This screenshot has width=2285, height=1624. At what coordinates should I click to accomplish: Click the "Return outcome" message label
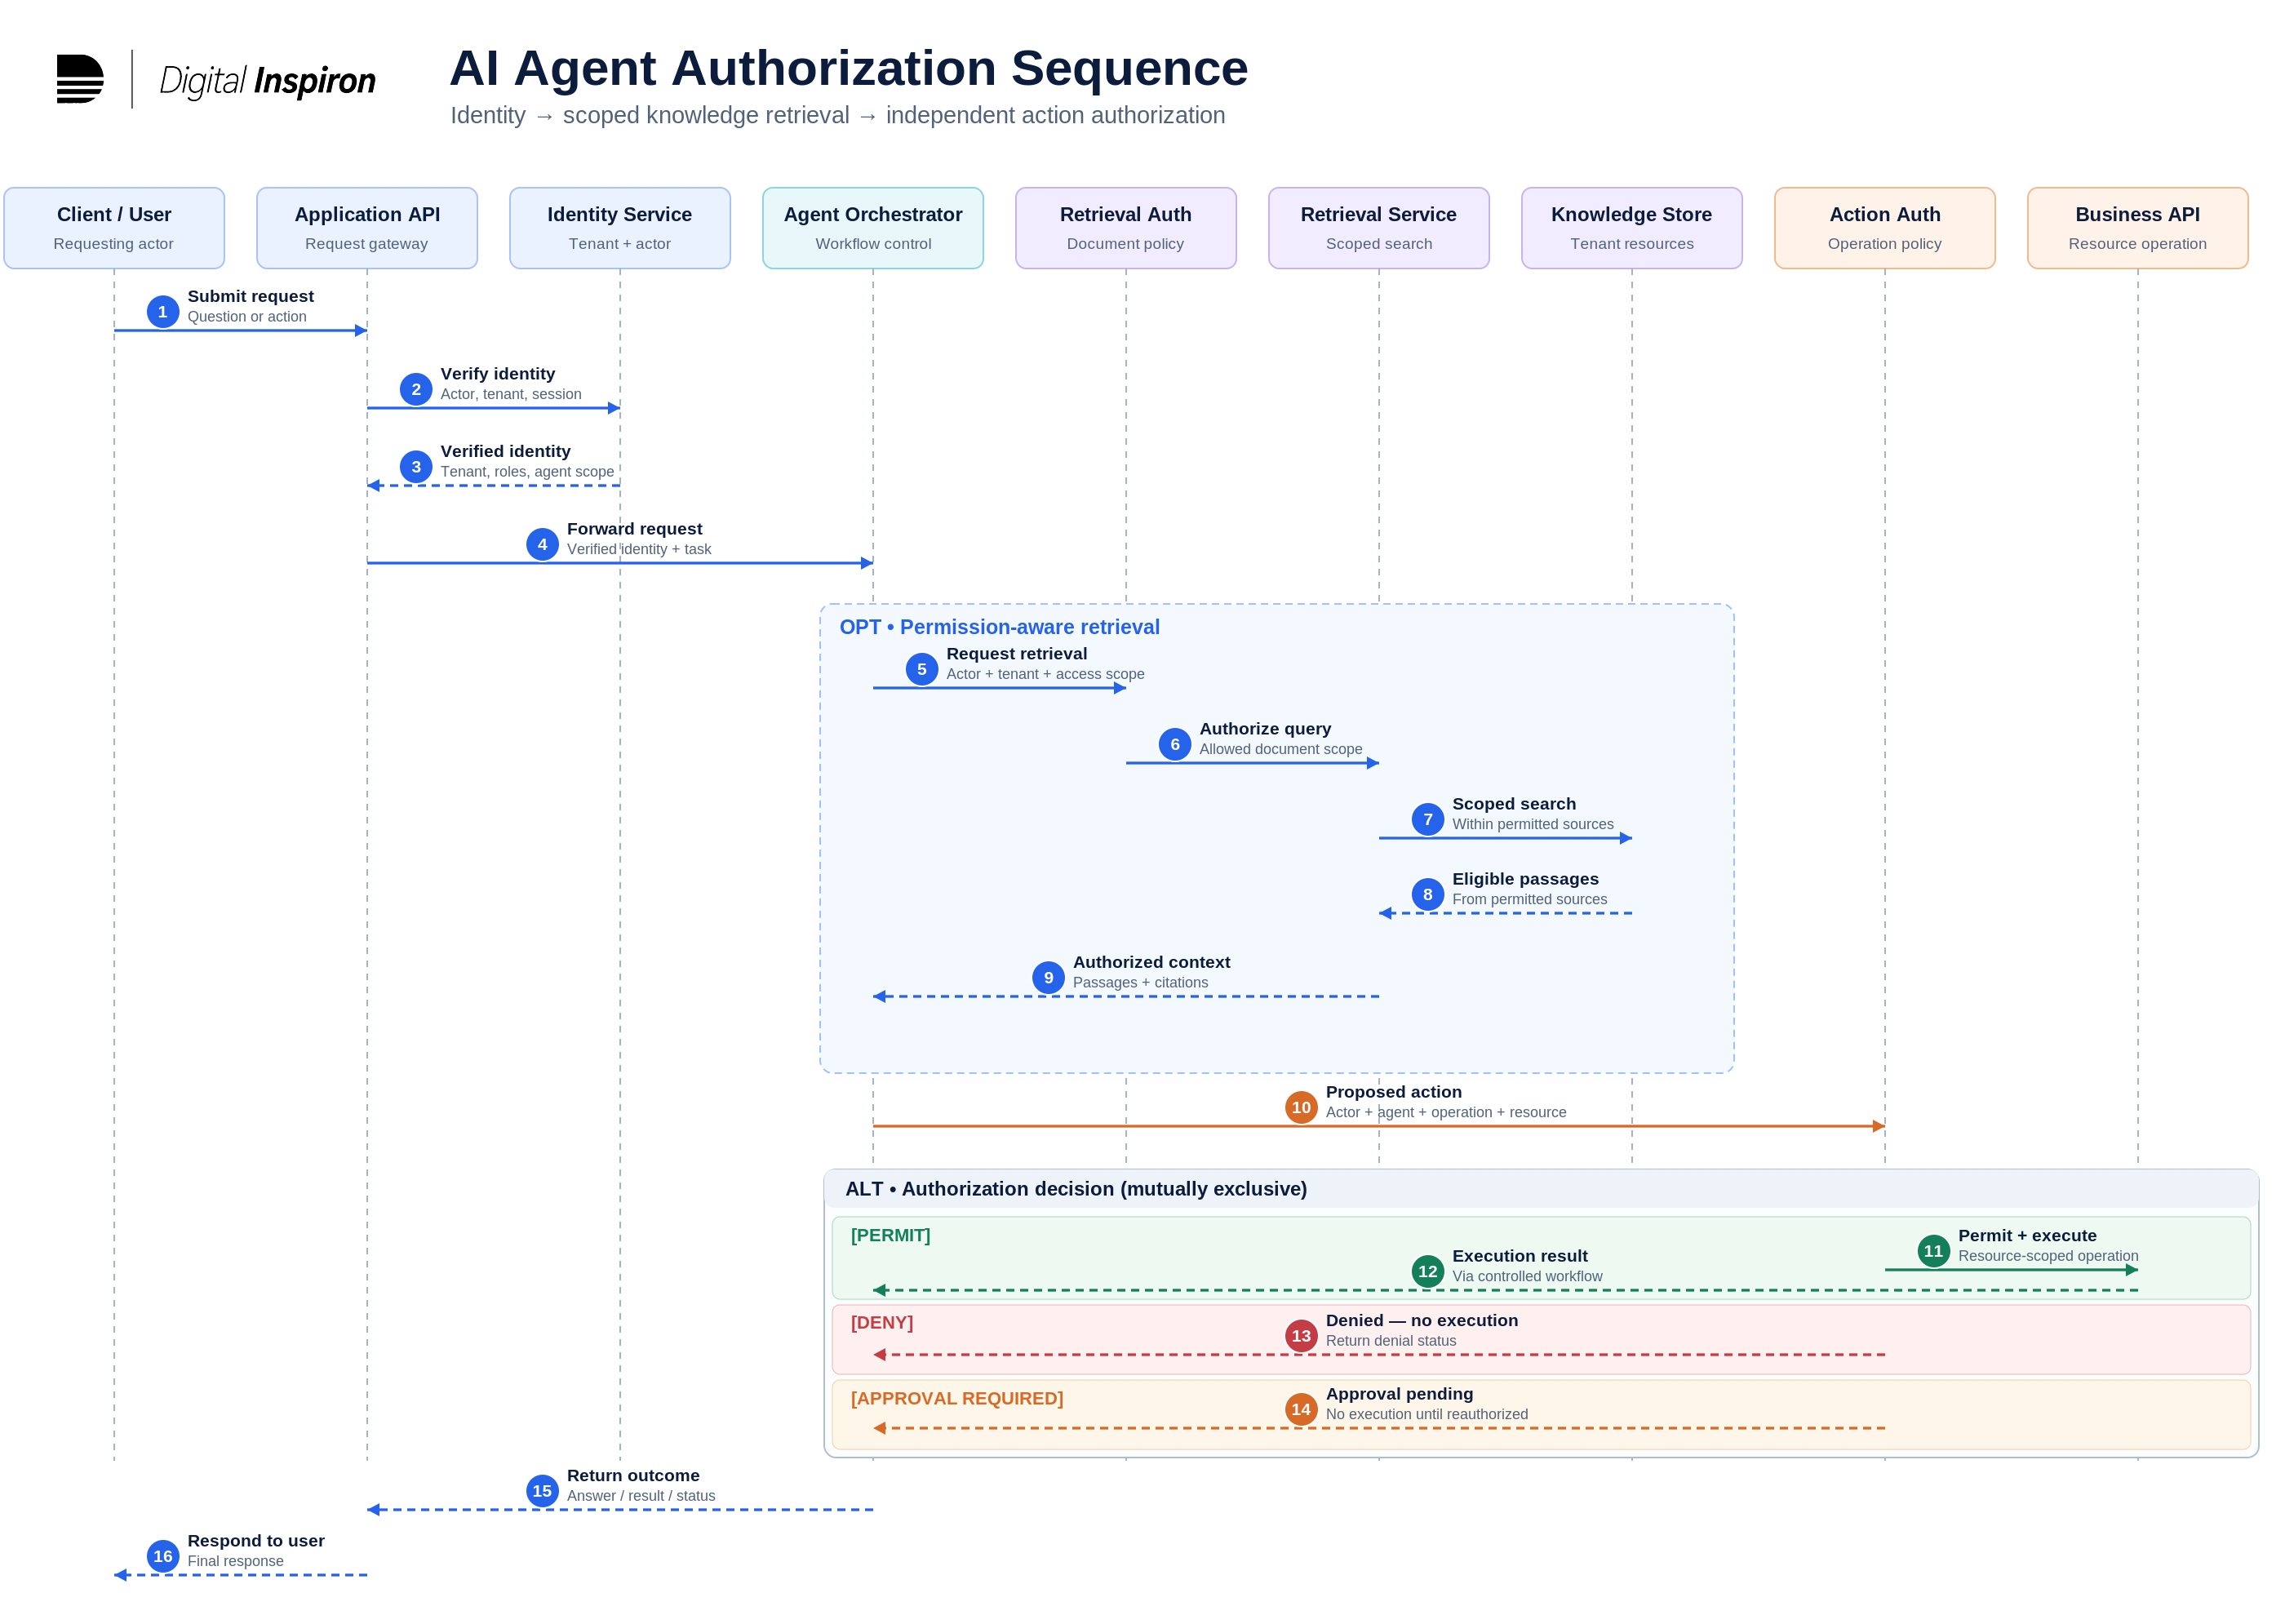point(633,1476)
